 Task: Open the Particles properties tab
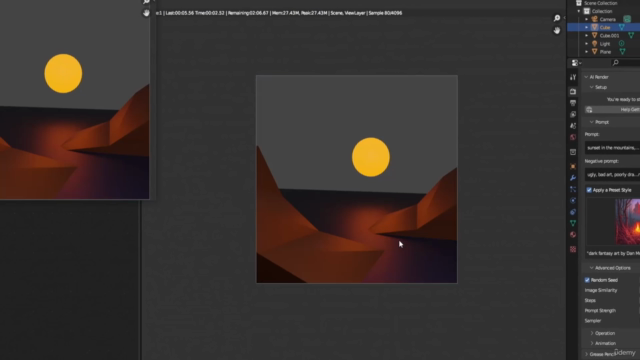tap(573, 189)
